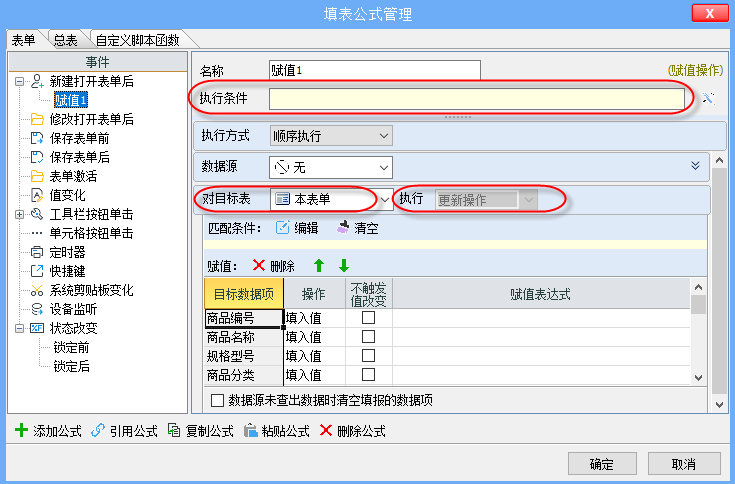This screenshot has width=735, height=484.
Task: Click the 单元格按钮单击 dots icon
Action: coord(37,233)
